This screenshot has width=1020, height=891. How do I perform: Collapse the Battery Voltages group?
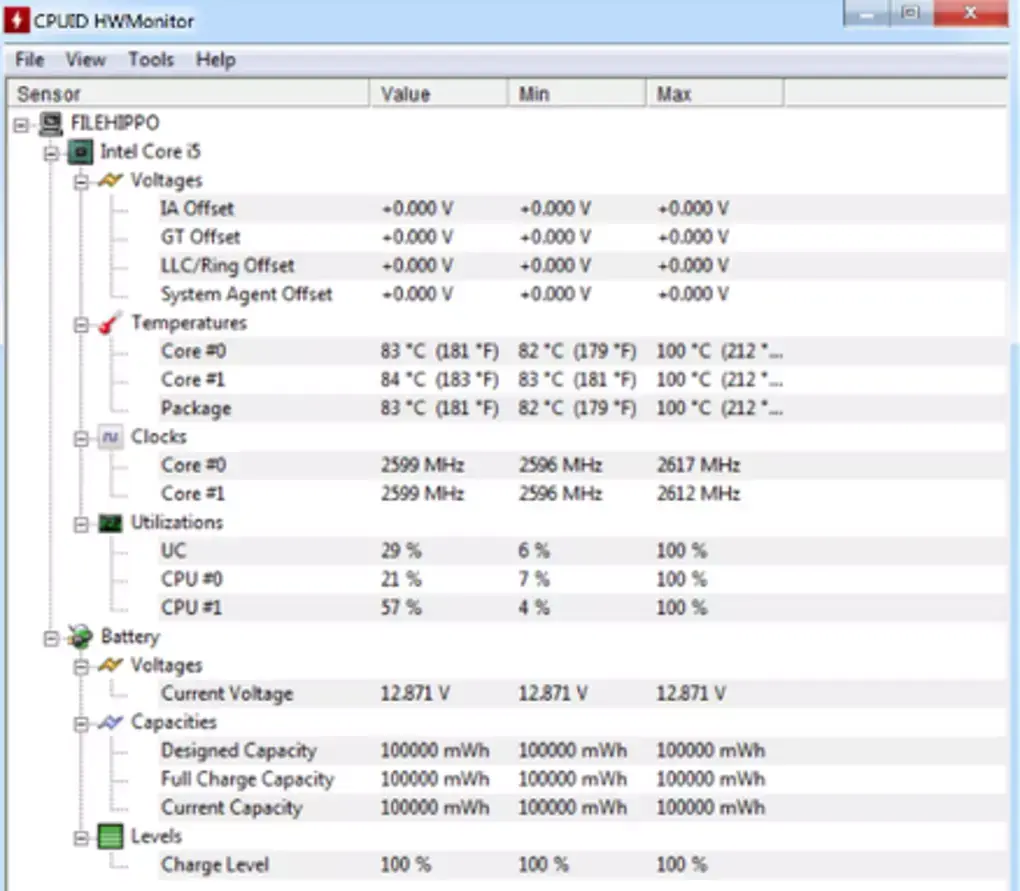tap(81, 667)
